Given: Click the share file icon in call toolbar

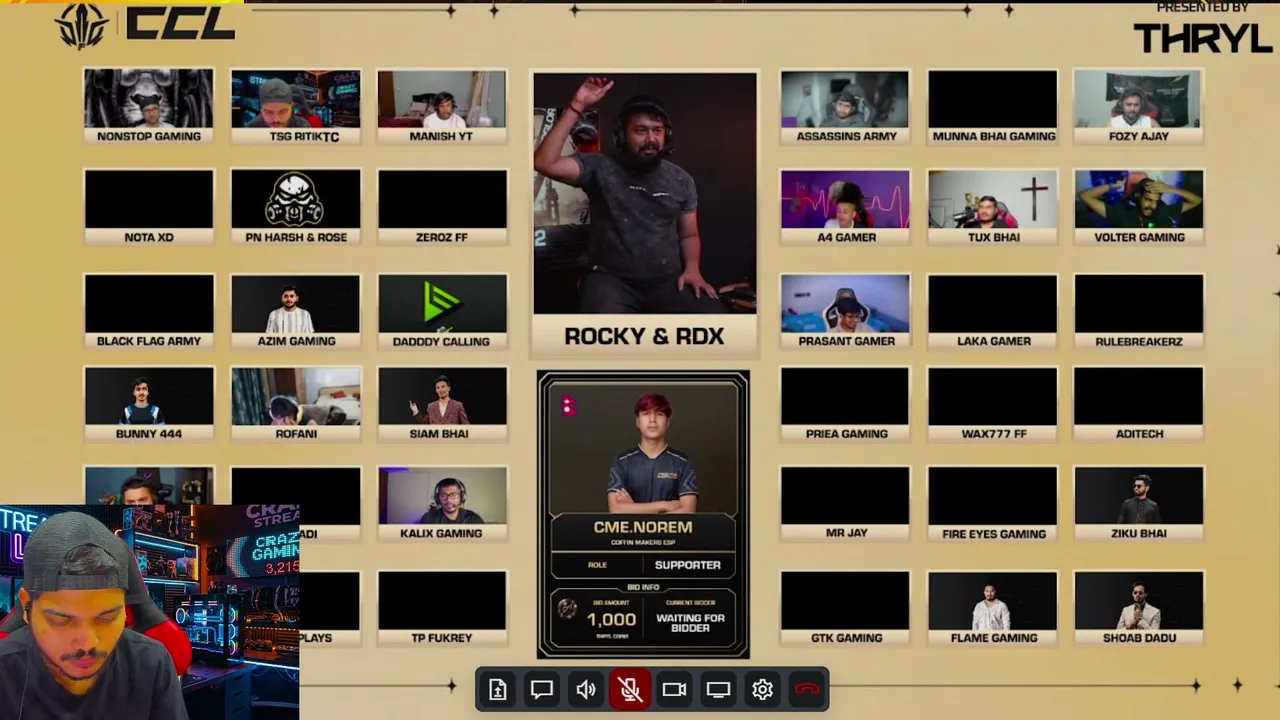Looking at the screenshot, I should 498,689.
